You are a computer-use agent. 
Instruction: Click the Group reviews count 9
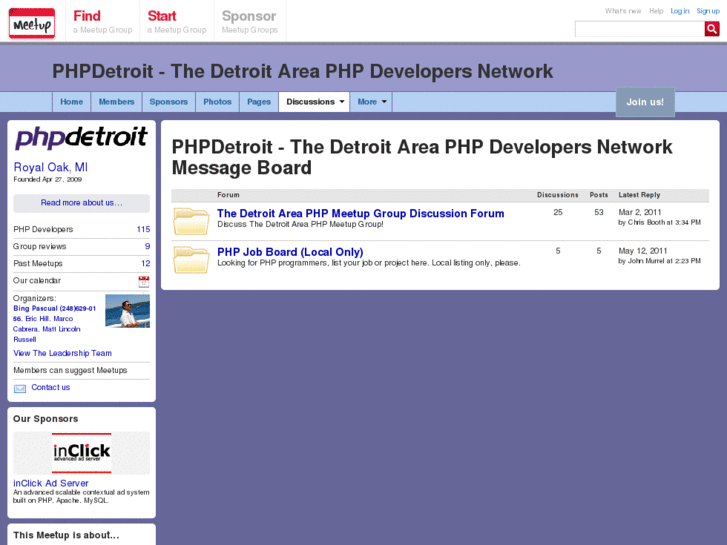147,246
